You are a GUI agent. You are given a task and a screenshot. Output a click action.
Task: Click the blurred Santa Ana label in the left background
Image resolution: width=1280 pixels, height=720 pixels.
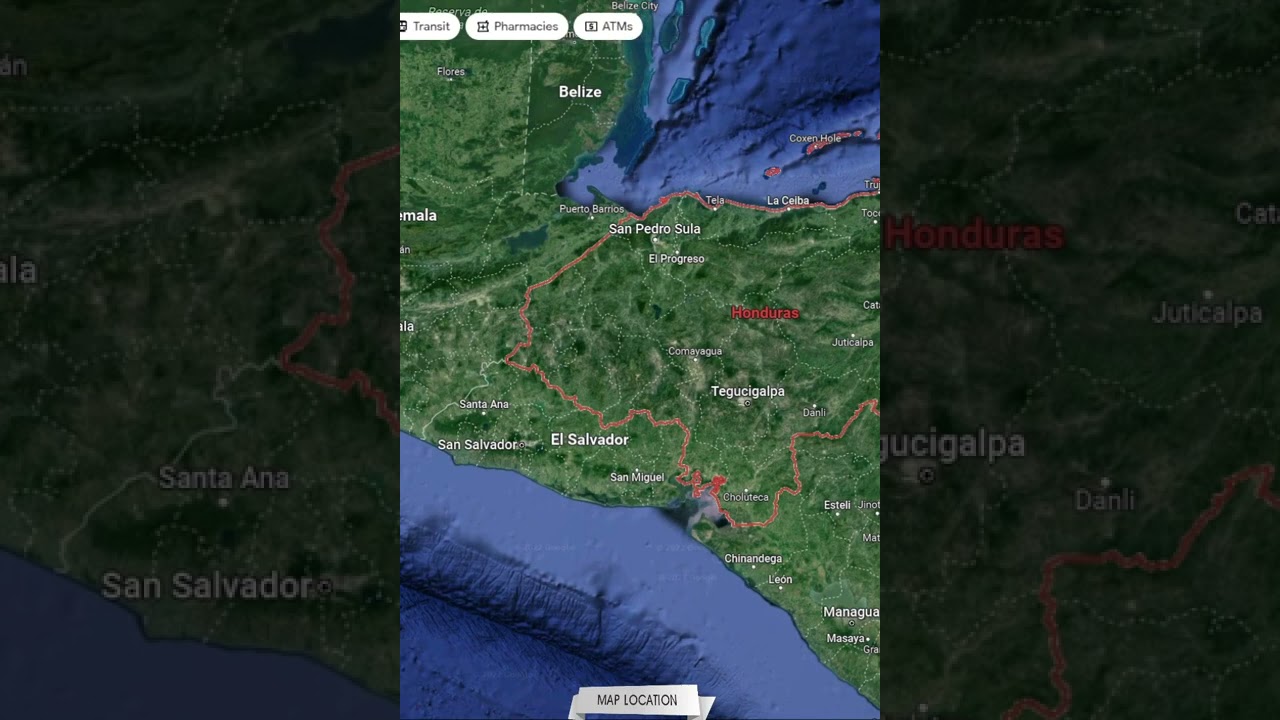pyautogui.click(x=224, y=478)
